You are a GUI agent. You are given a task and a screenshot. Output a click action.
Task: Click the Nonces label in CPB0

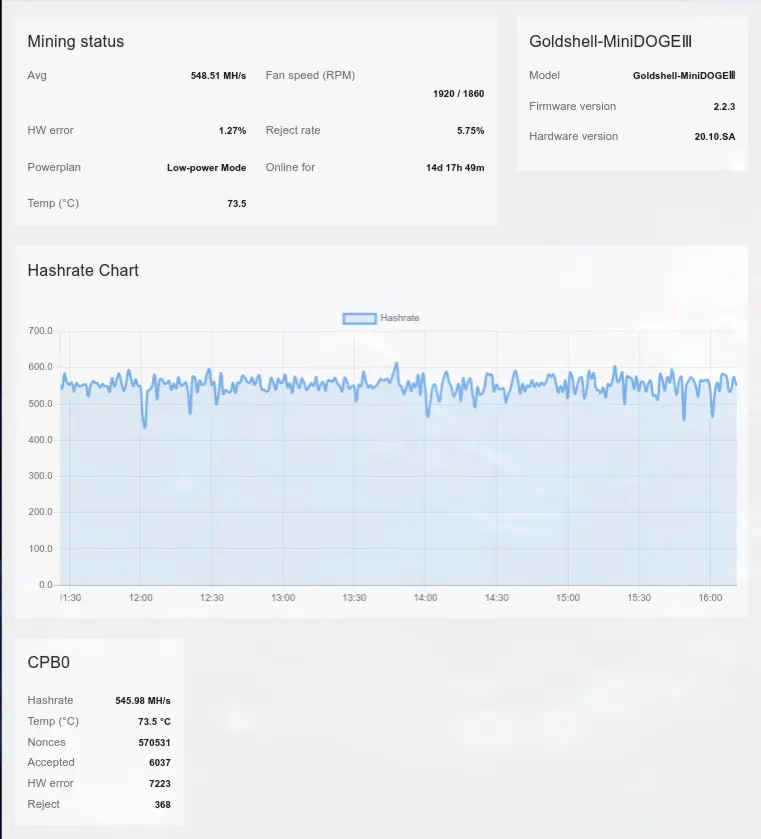[47, 742]
